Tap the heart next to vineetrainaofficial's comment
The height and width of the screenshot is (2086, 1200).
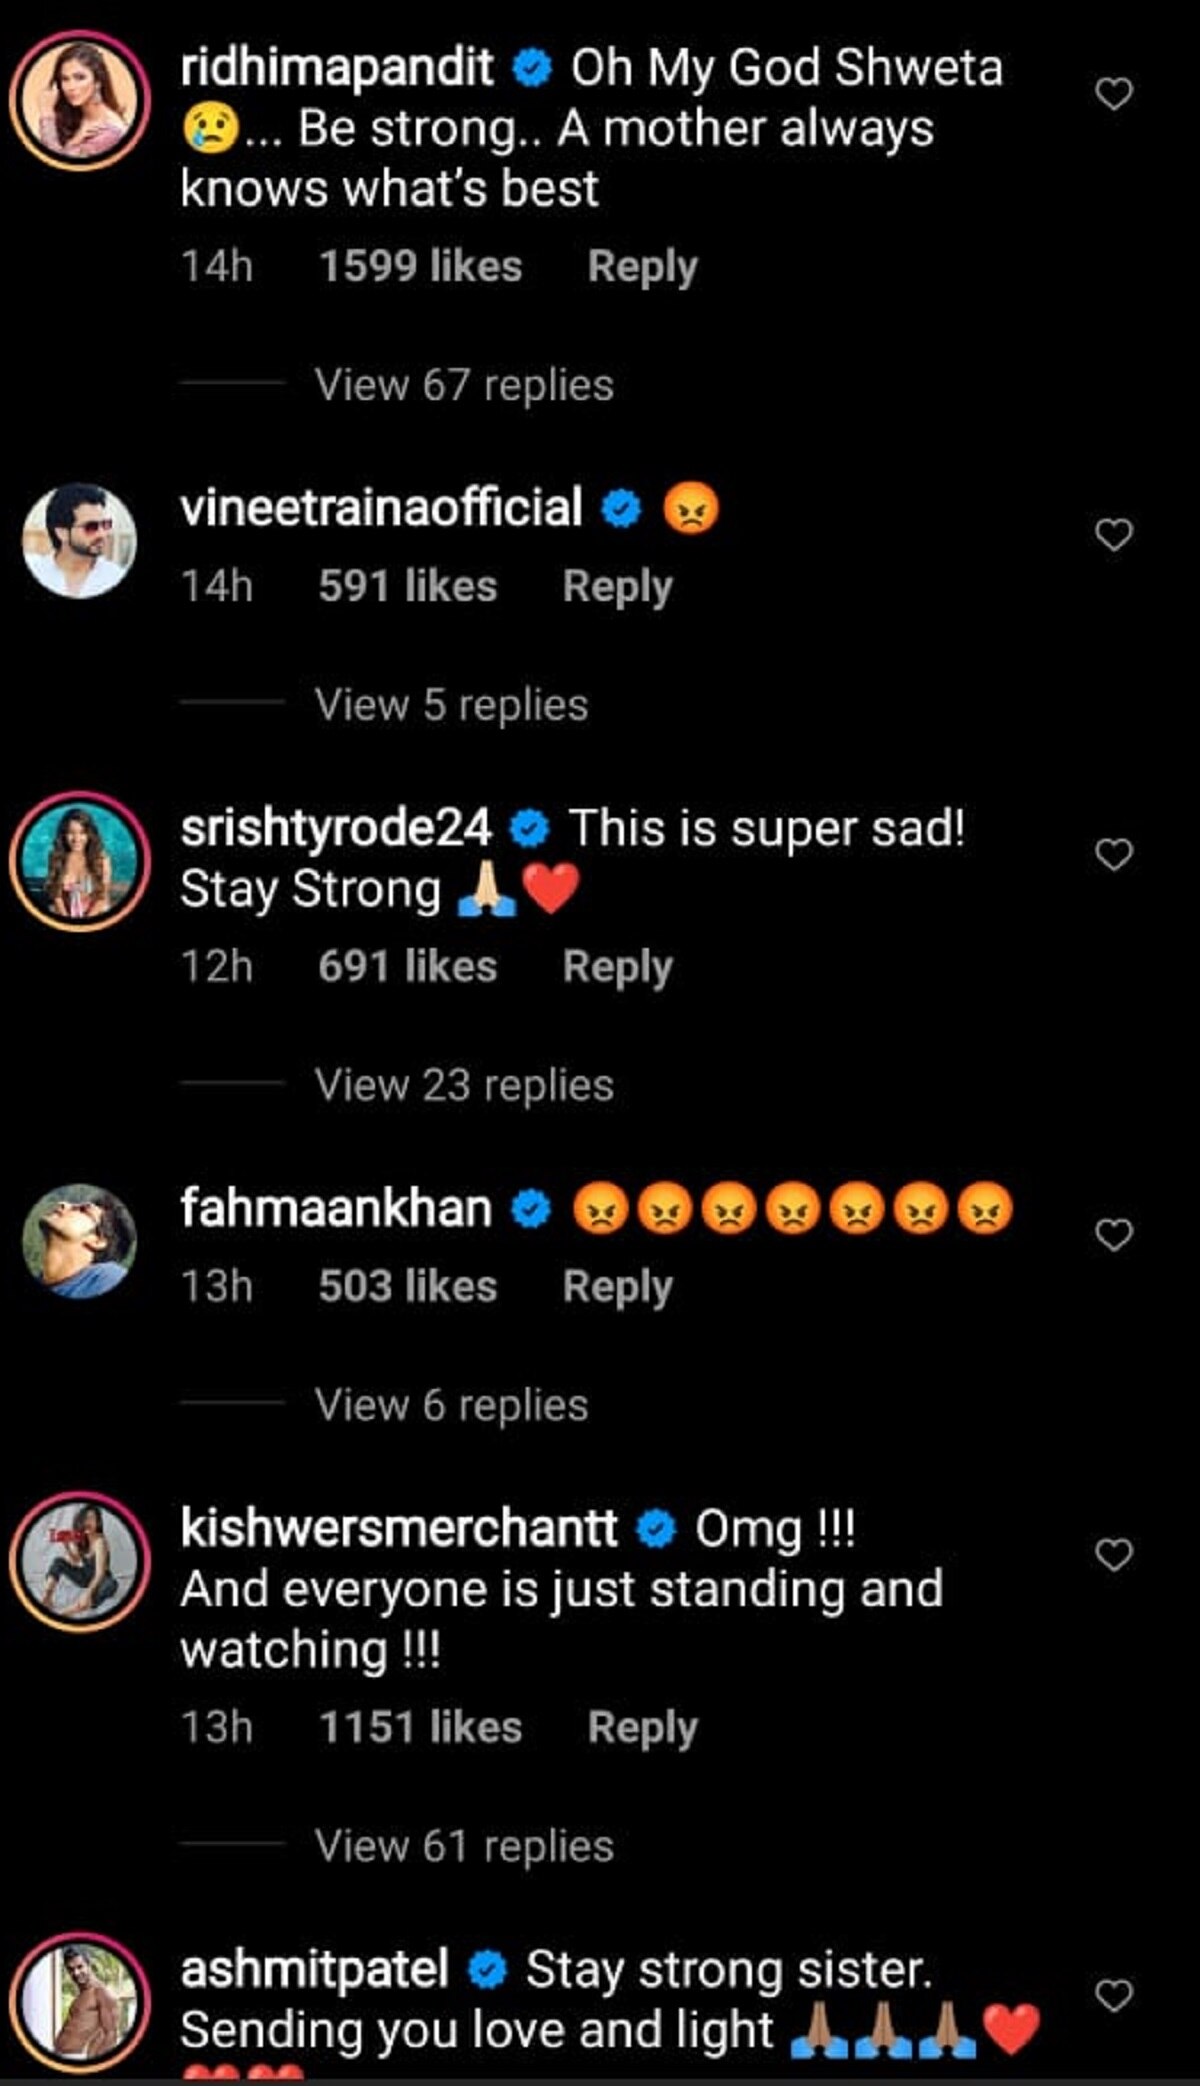point(1114,535)
